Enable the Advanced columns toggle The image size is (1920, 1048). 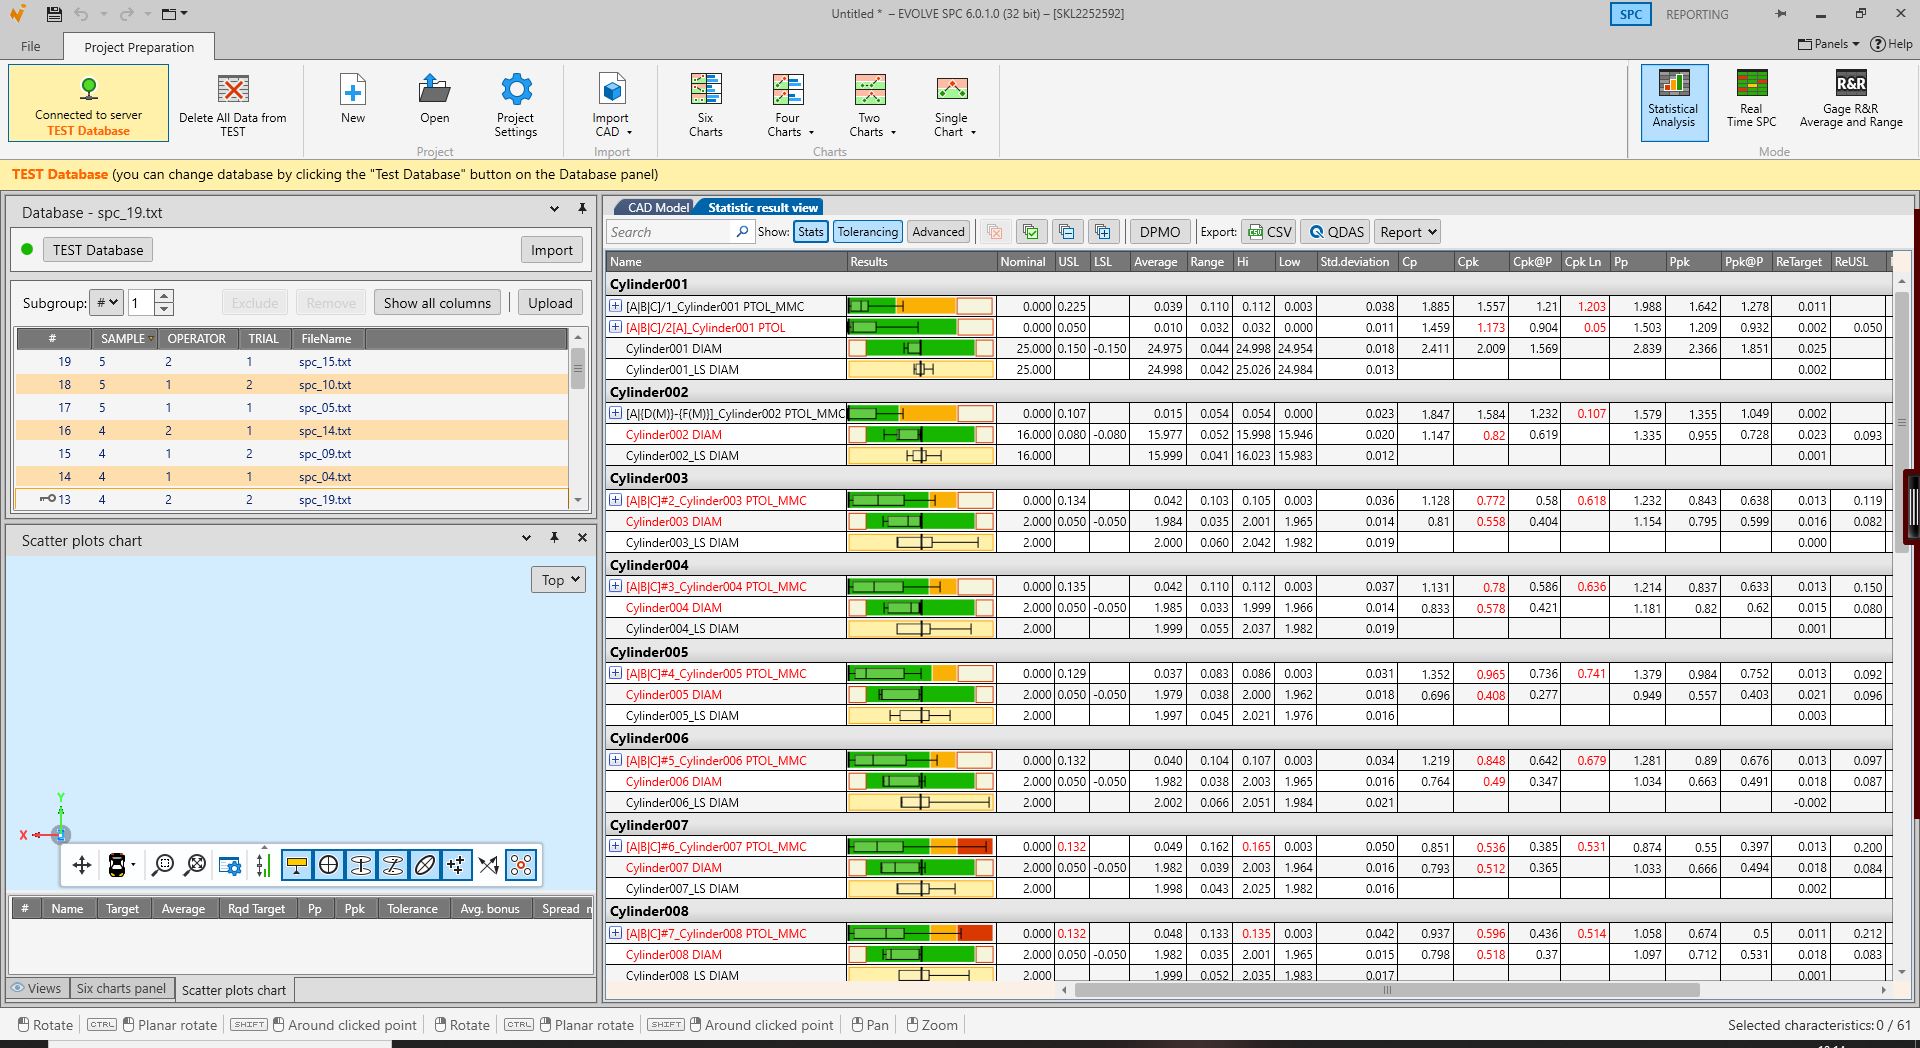(x=938, y=232)
